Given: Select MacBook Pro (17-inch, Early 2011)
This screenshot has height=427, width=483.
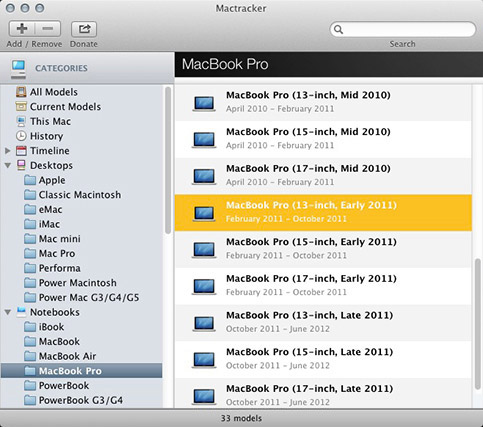Looking at the screenshot, I should tap(323, 286).
